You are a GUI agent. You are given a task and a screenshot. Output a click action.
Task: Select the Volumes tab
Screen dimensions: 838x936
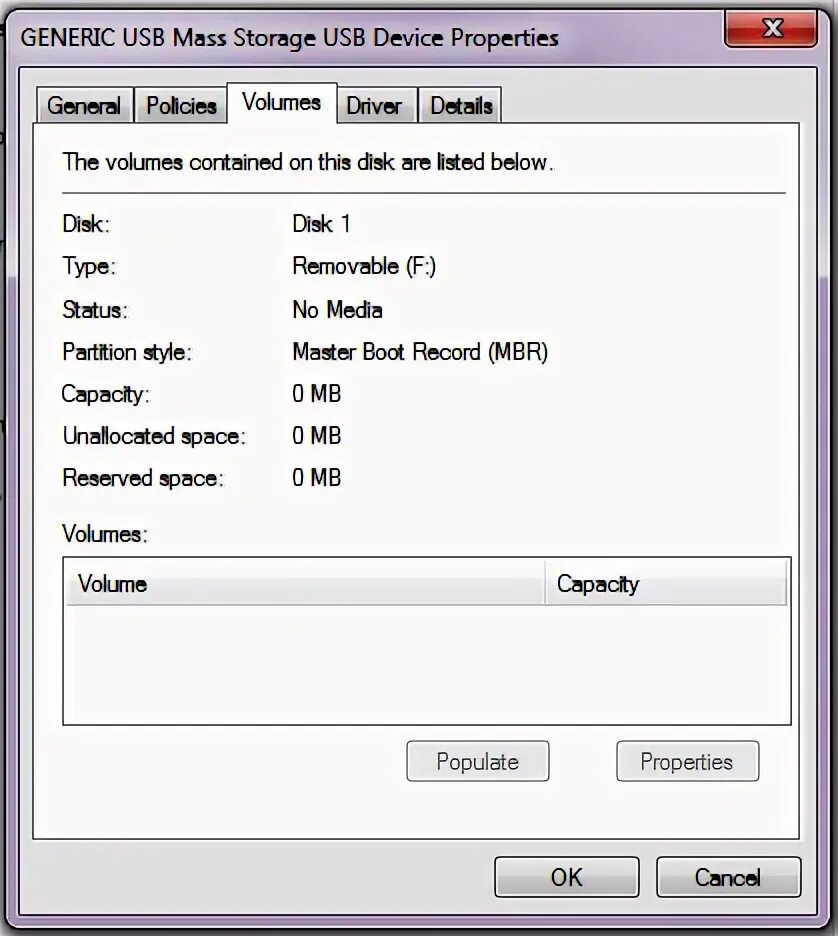281,101
